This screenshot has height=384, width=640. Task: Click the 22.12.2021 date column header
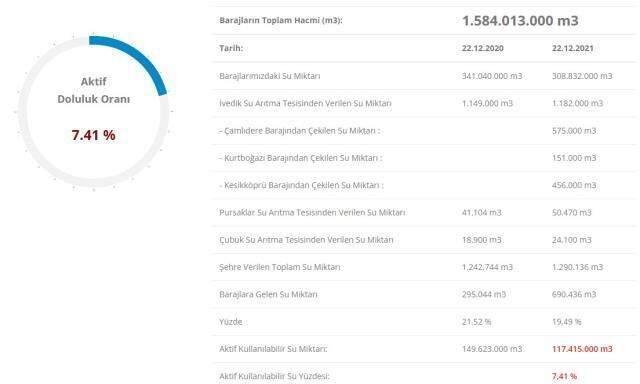[573, 48]
